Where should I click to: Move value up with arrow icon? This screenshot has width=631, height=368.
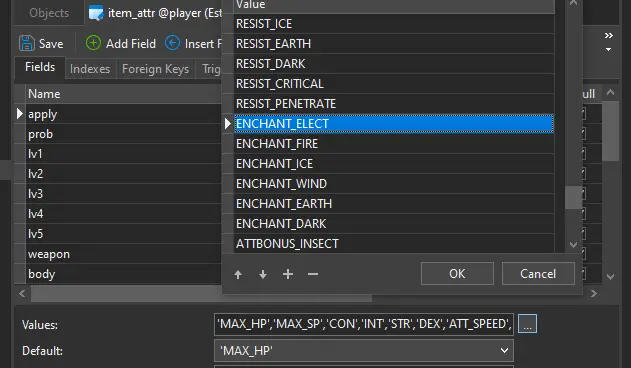(238, 274)
